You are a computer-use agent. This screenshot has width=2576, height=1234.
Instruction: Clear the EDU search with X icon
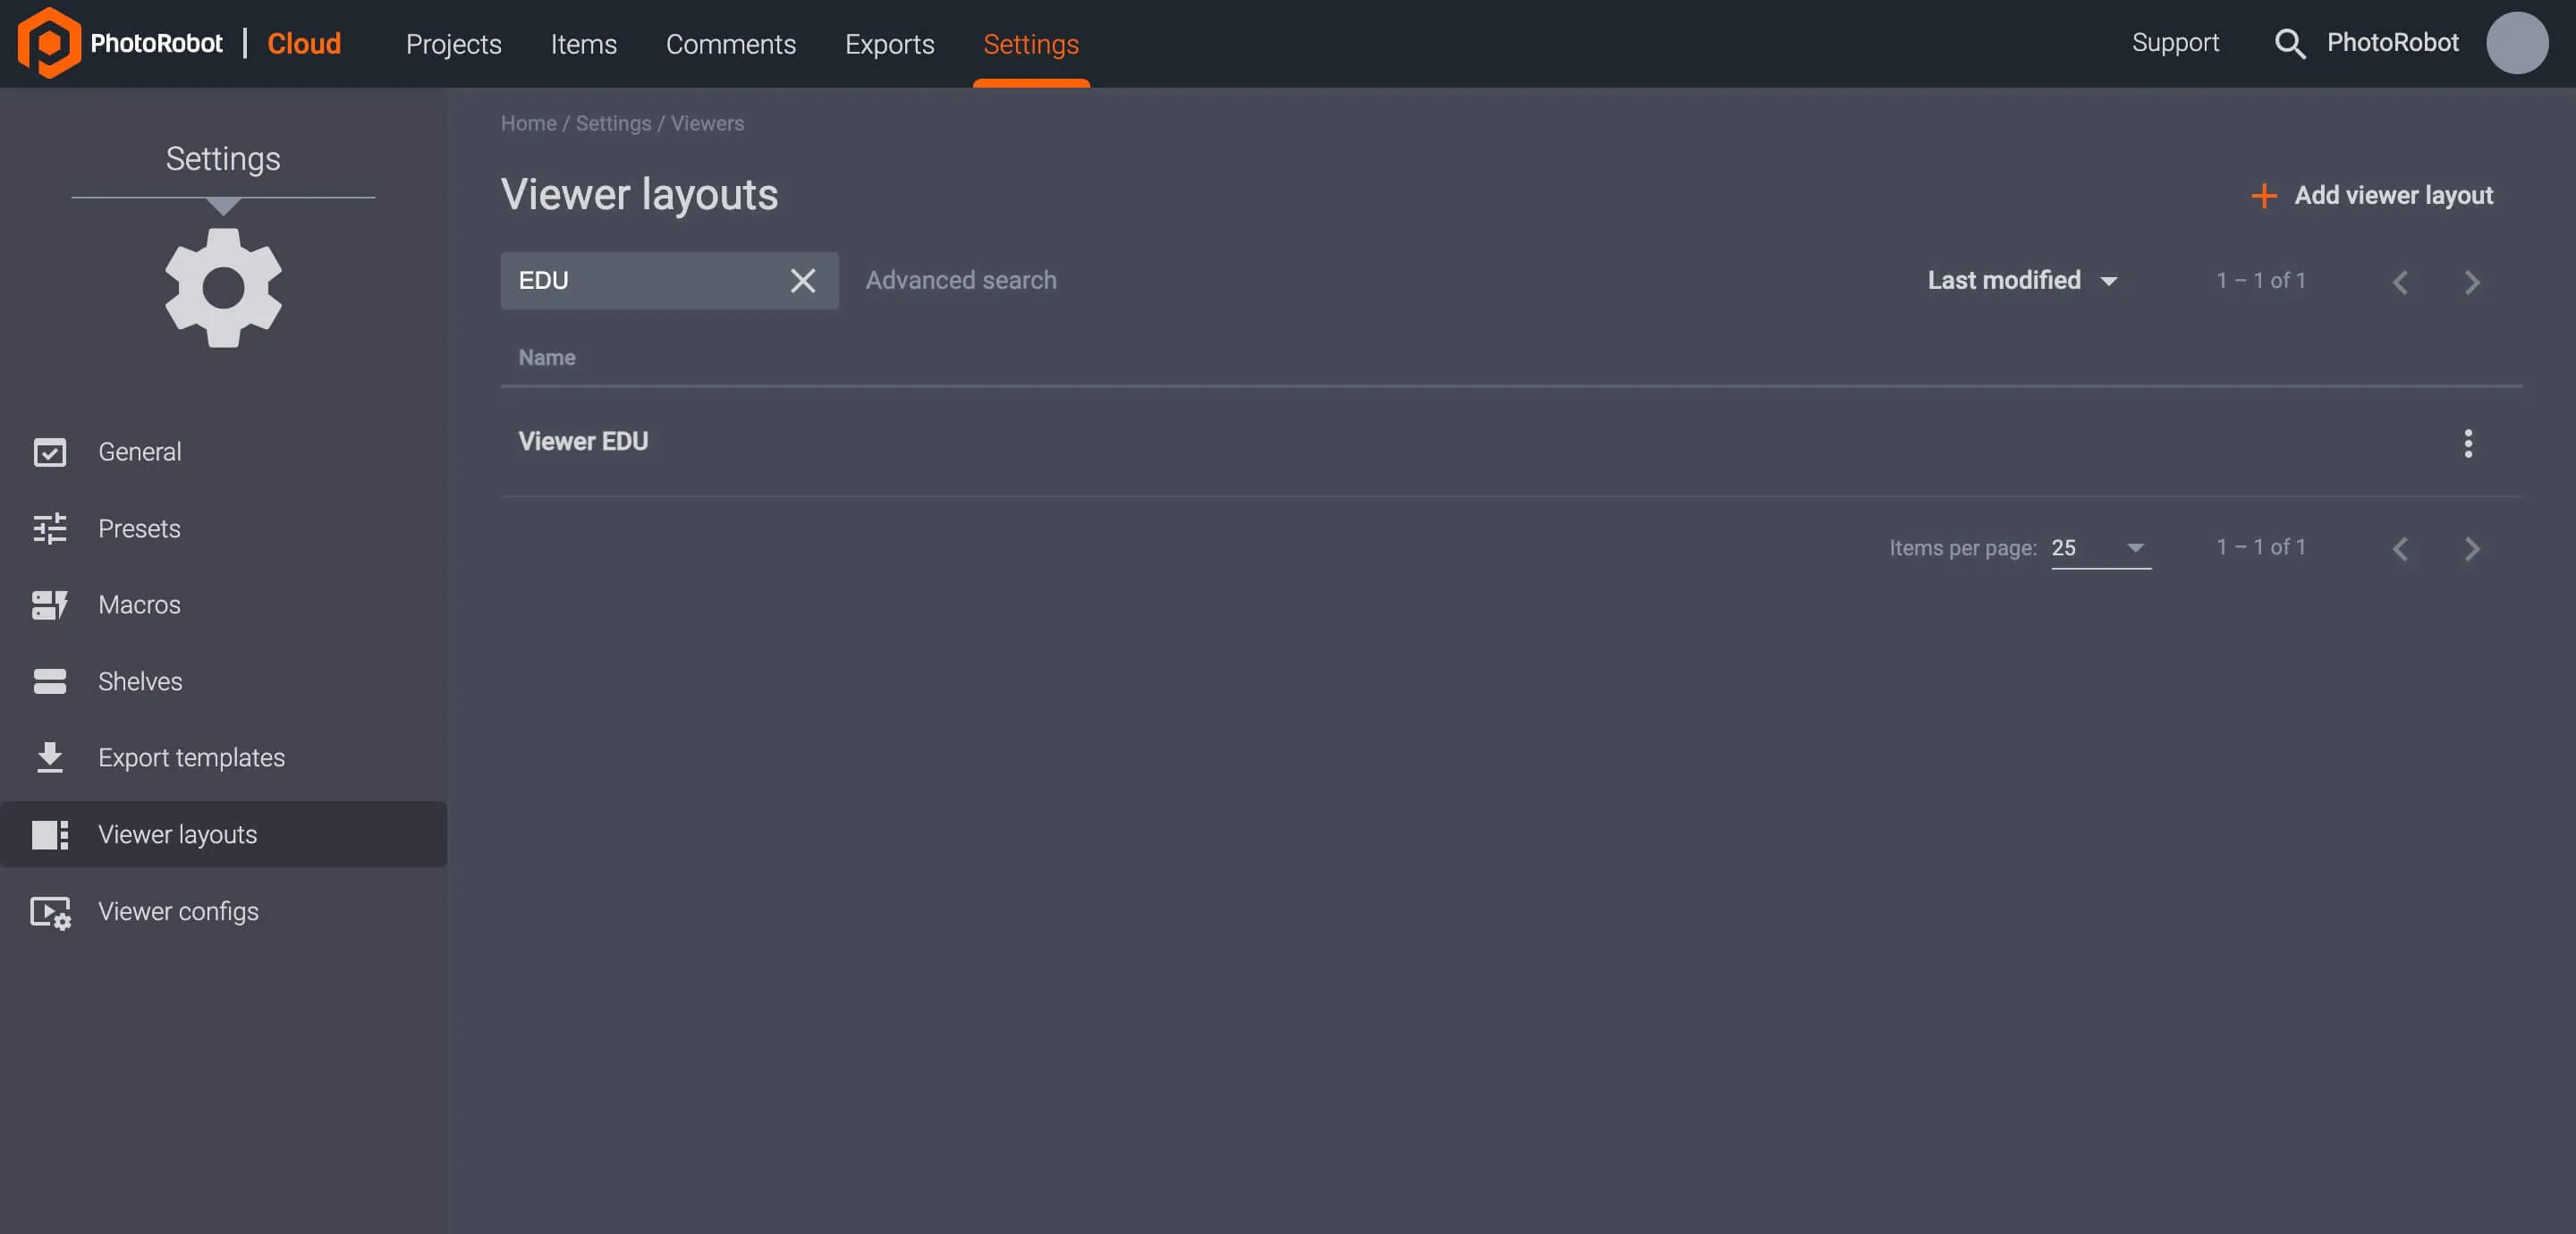pyautogui.click(x=802, y=281)
